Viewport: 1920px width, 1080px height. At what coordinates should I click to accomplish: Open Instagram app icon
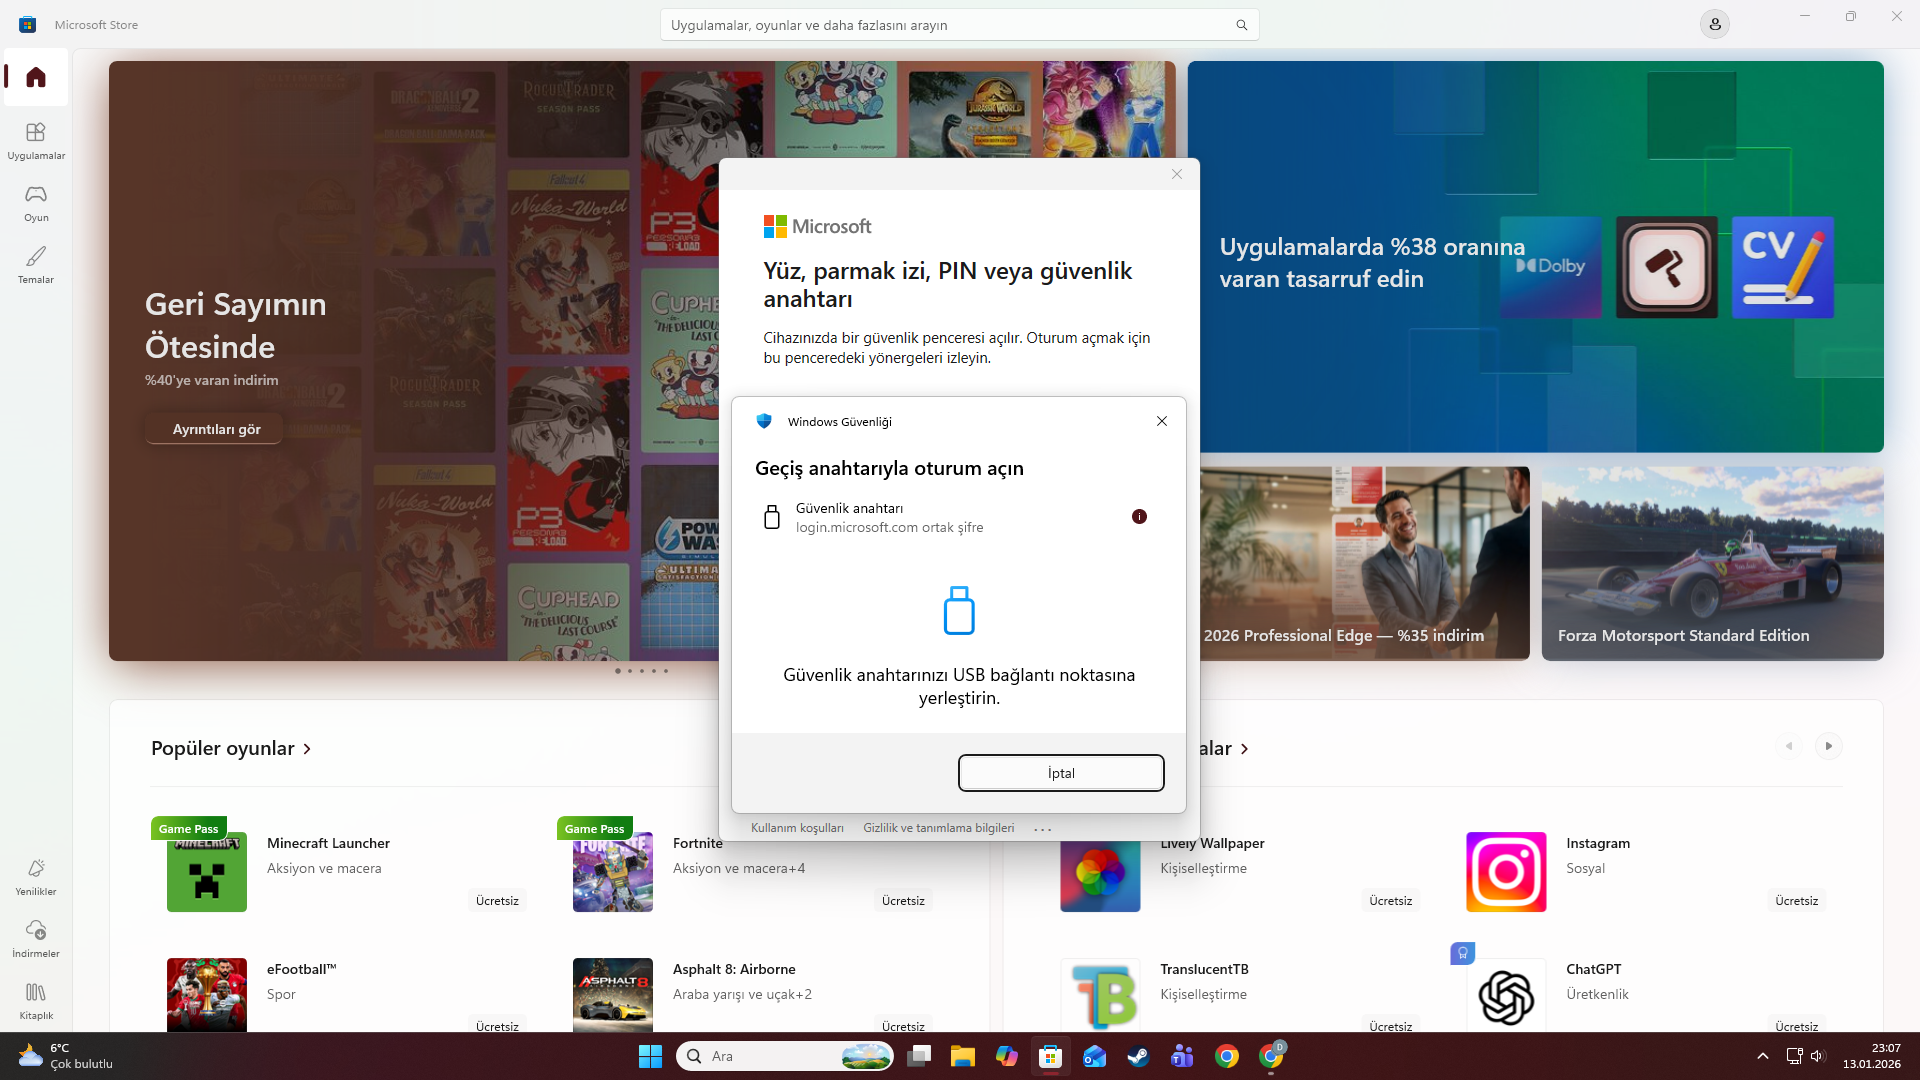pos(1506,872)
